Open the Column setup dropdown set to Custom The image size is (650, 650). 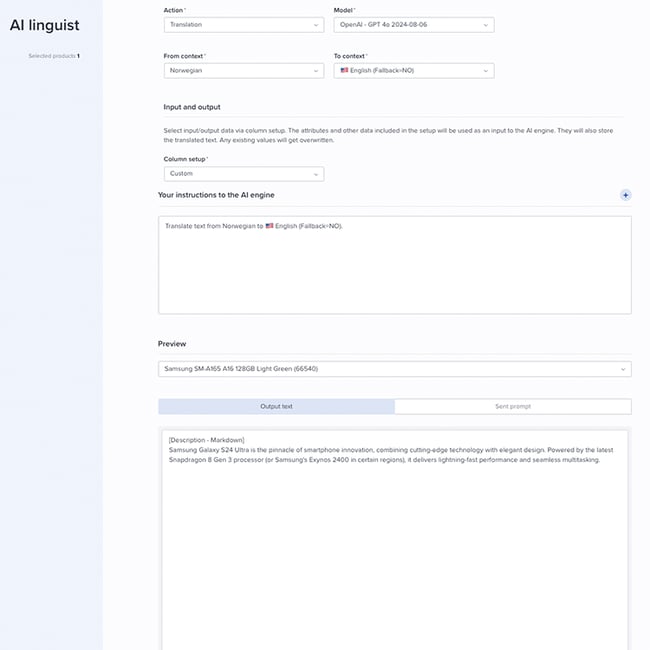tap(244, 174)
